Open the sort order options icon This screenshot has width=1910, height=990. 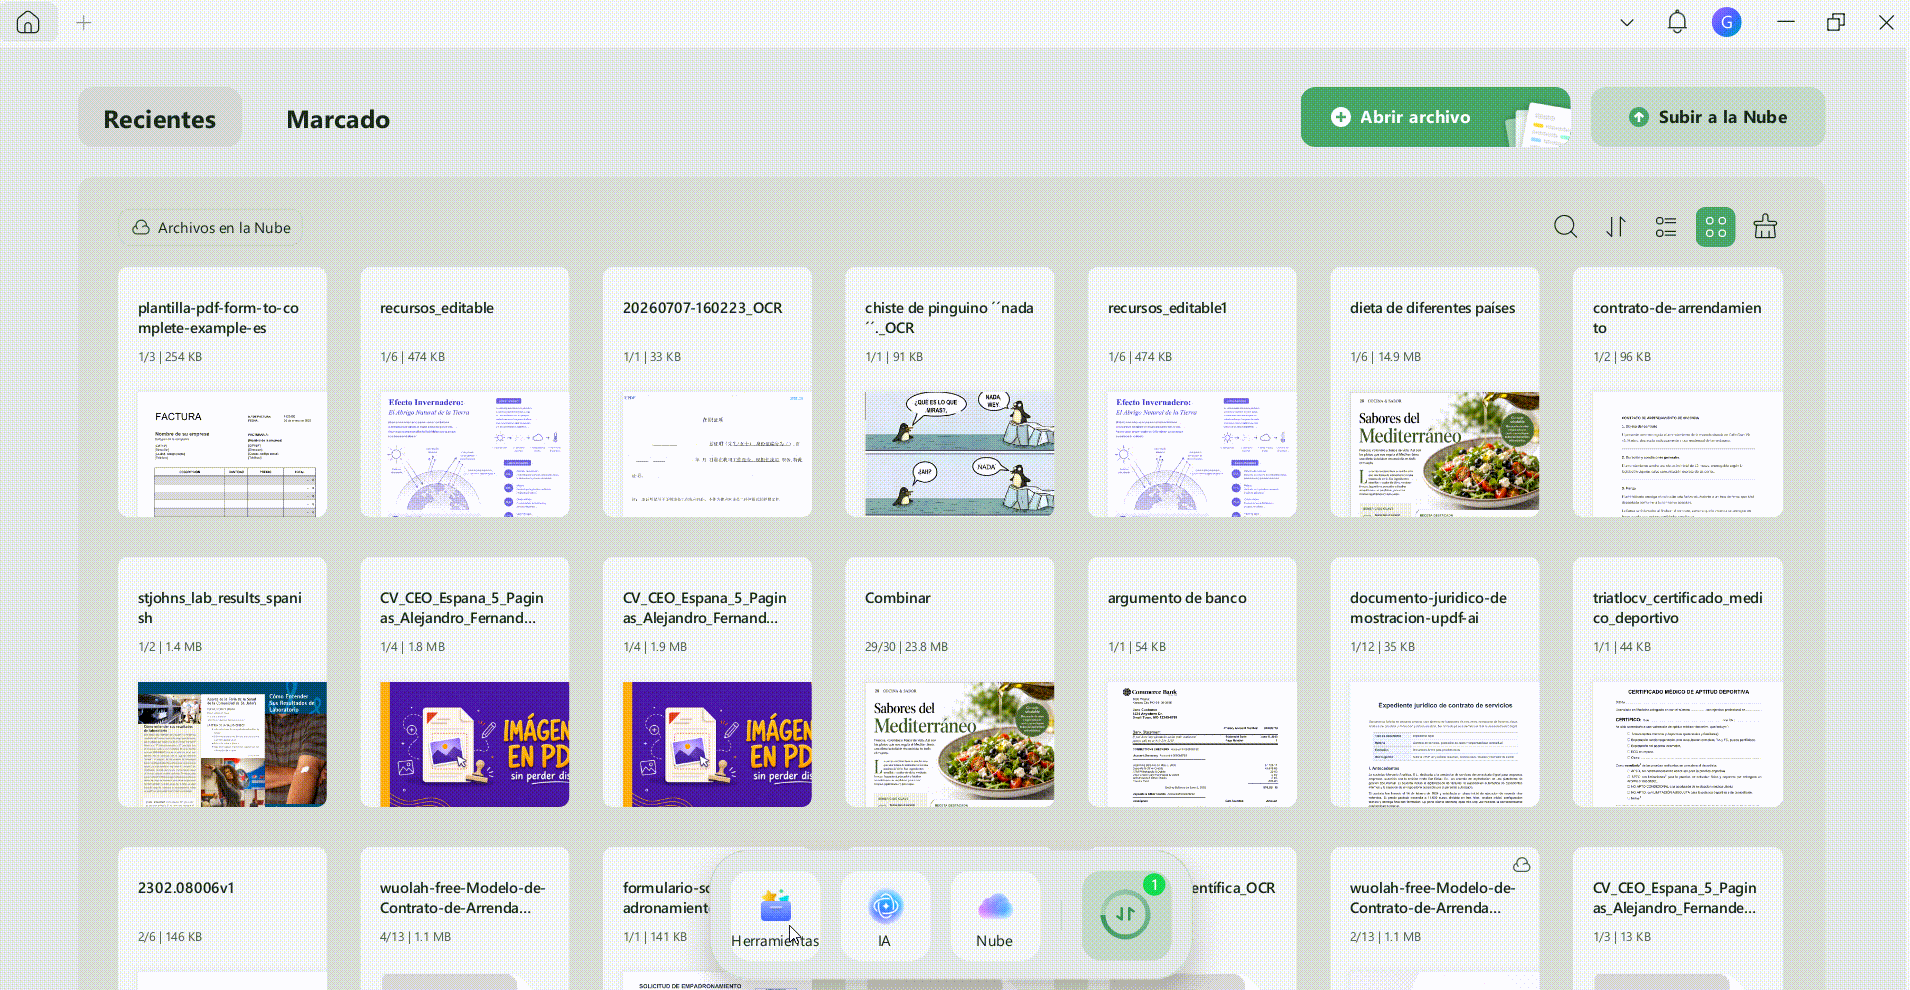point(1616,227)
